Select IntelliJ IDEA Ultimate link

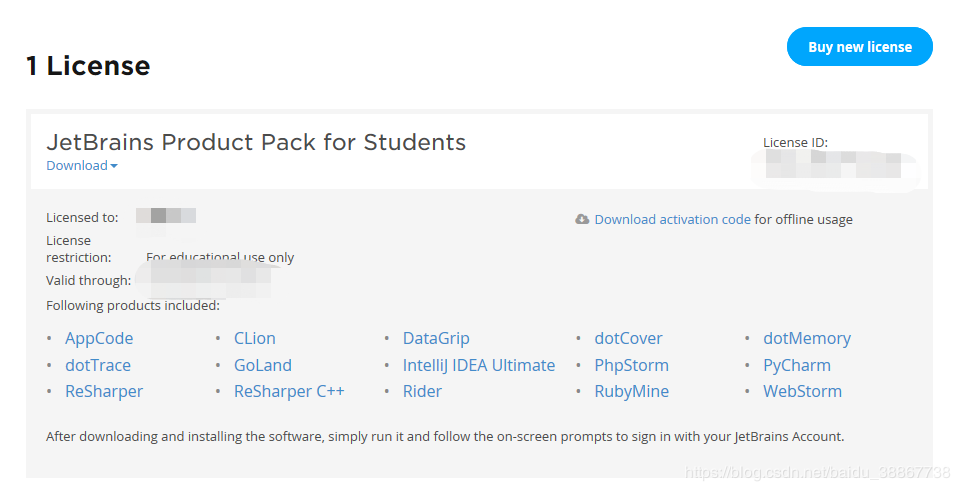479,365
